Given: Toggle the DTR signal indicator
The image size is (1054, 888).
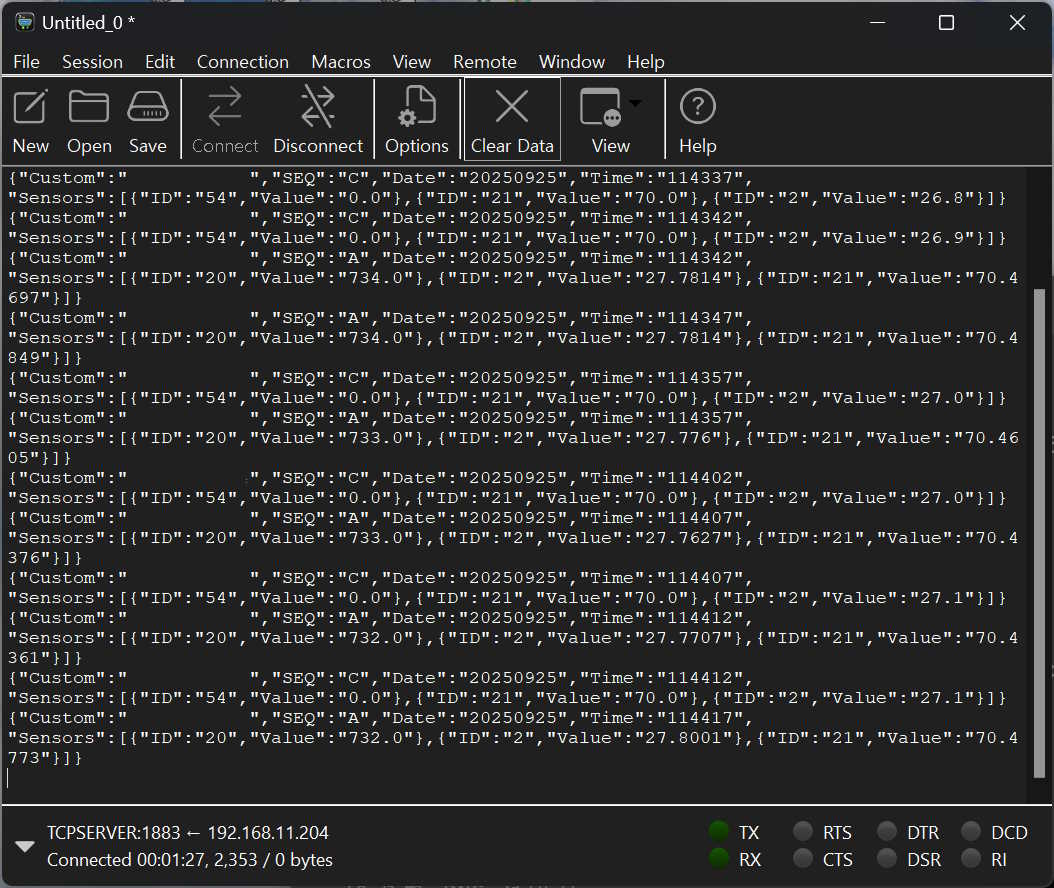Looking at the screenshot, I should pyautogui.click(x=887, y=832).
